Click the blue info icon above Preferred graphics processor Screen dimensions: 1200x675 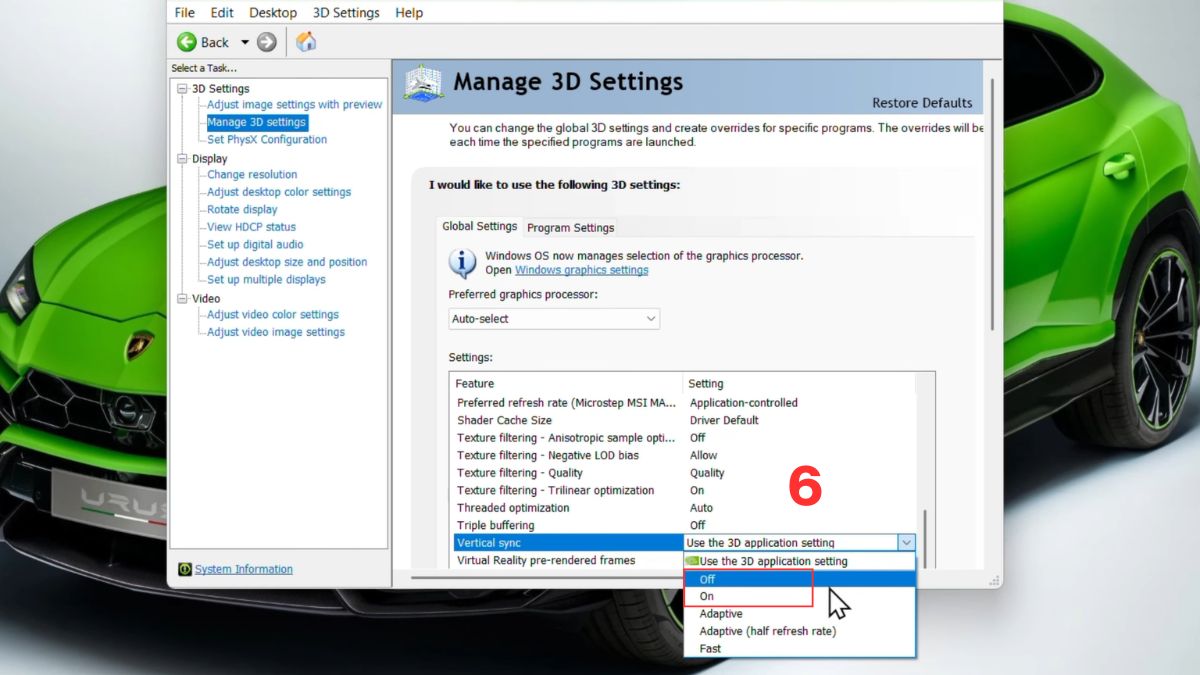[461, 261]
